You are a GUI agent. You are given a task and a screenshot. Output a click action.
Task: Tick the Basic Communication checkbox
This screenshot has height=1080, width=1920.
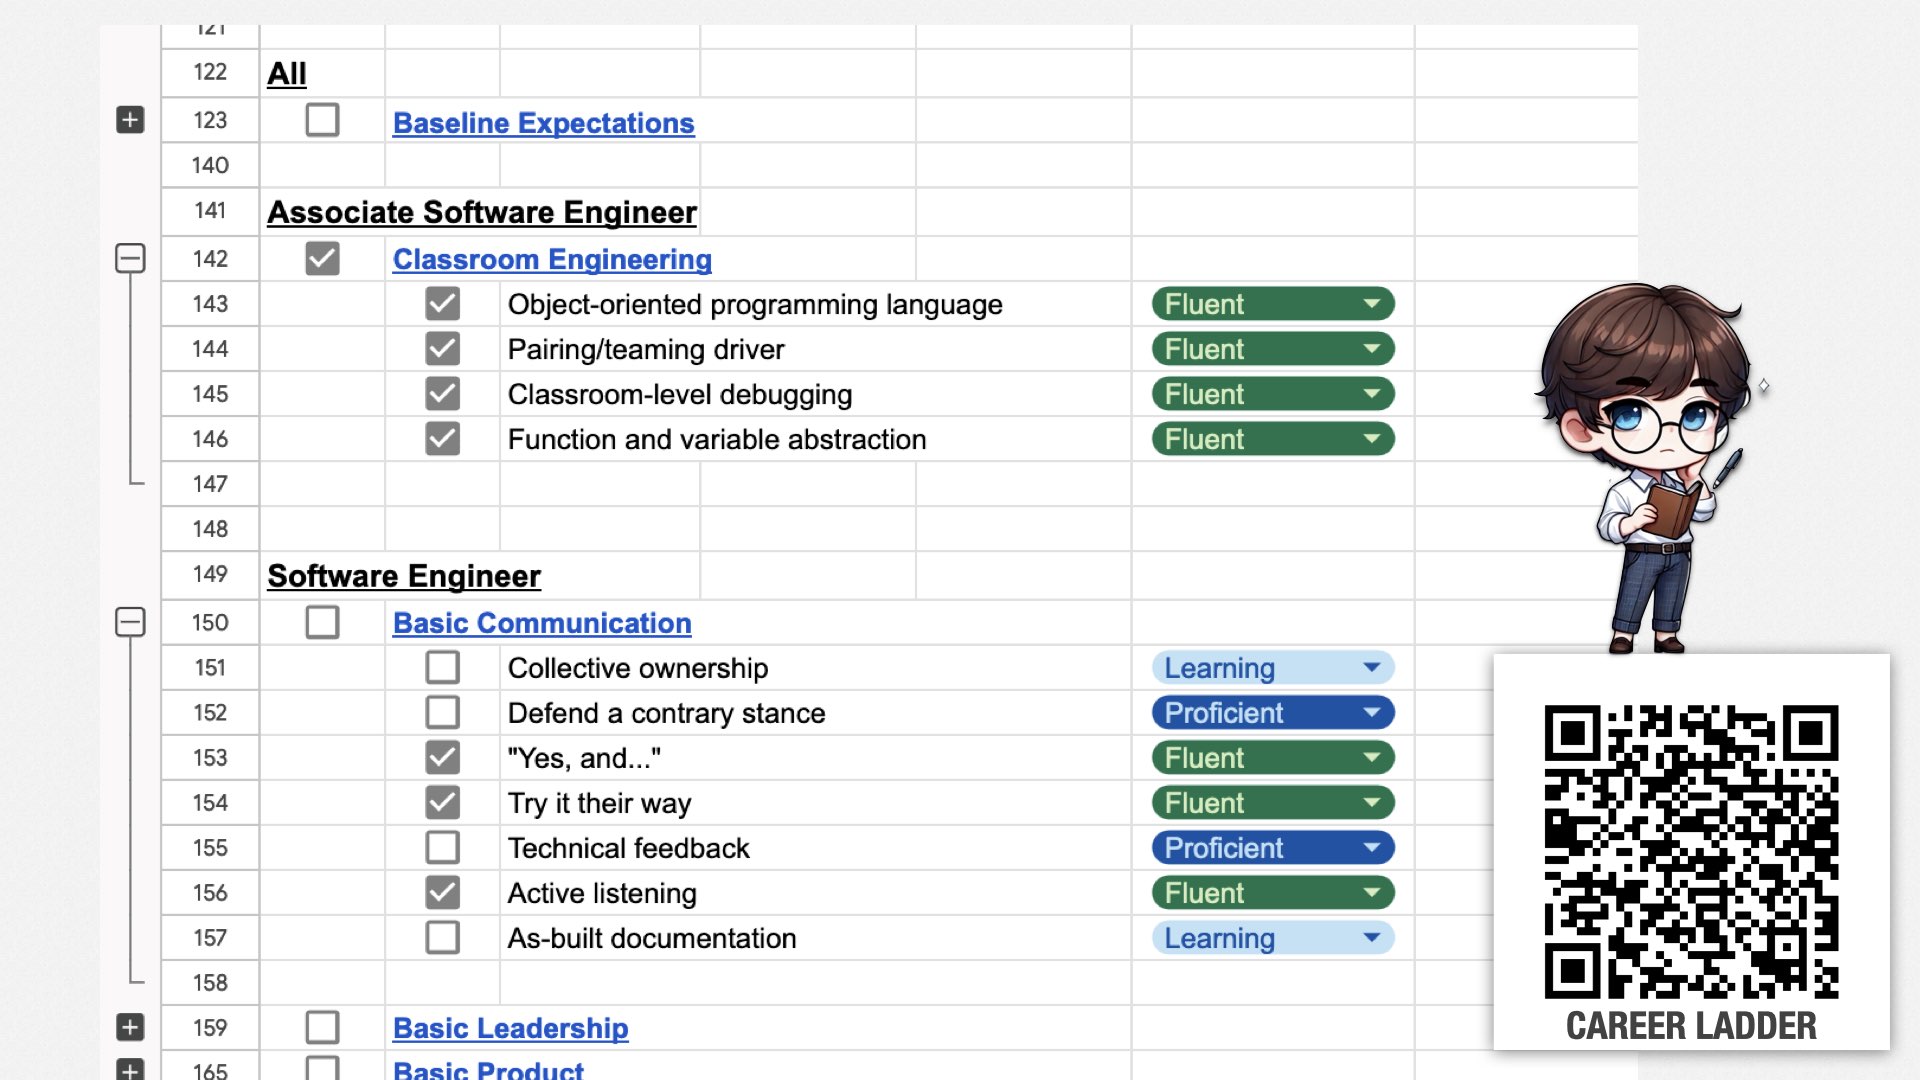pyautogui.click(x=322, y=622)
